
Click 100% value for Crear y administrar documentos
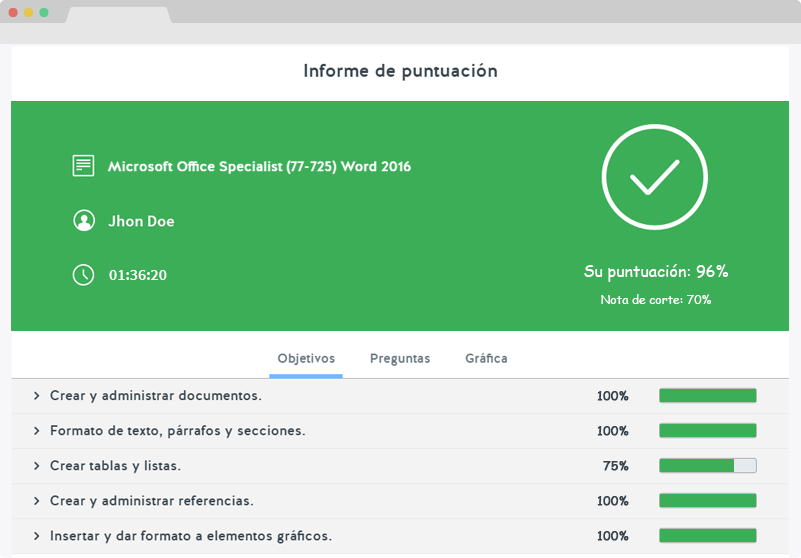click(612, 396)
